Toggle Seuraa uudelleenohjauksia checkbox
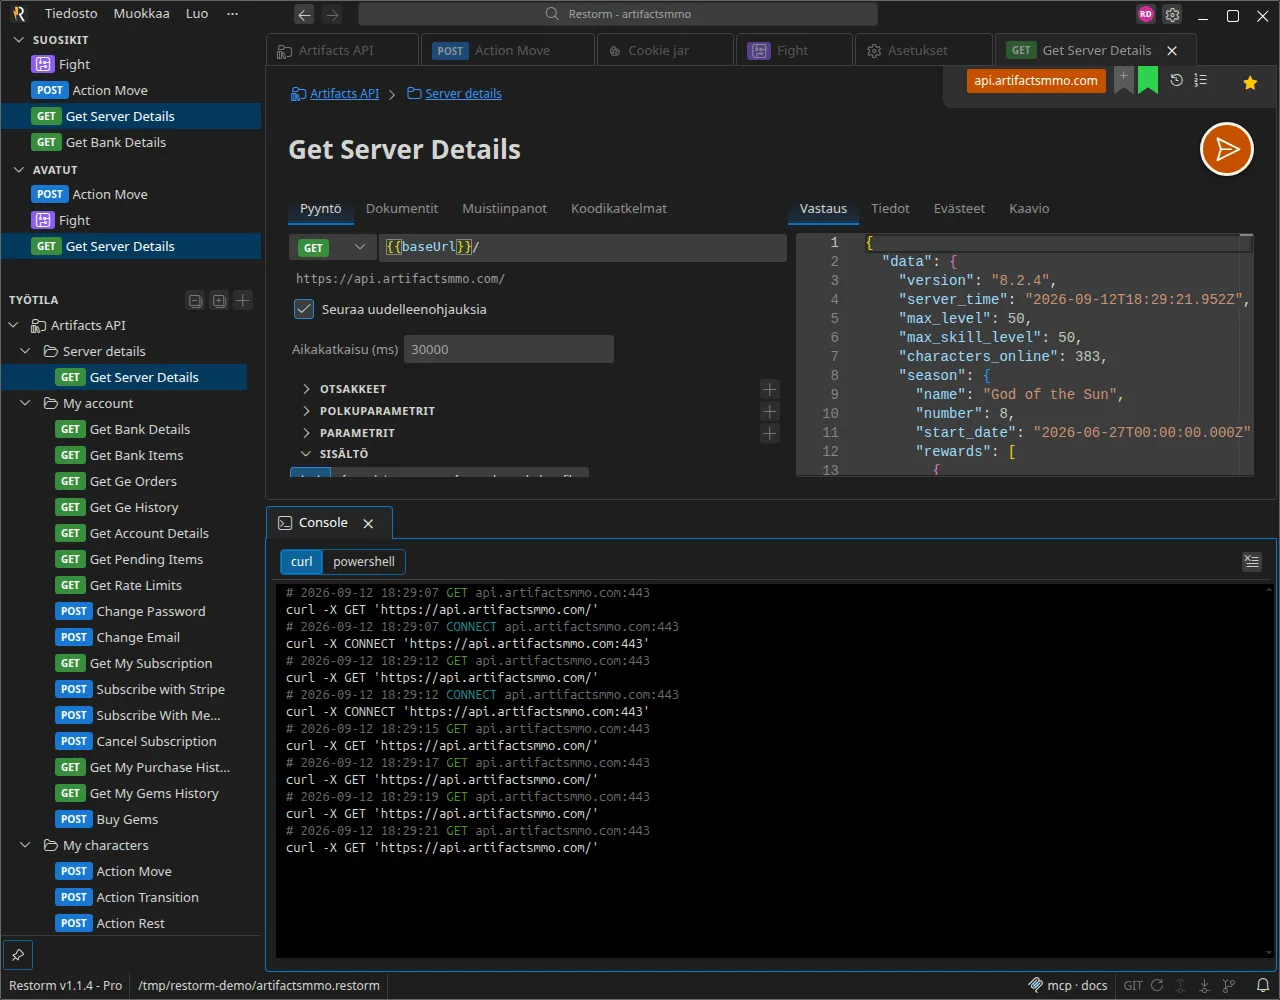Viewport: 1280px width, 1000px height. 305,309
